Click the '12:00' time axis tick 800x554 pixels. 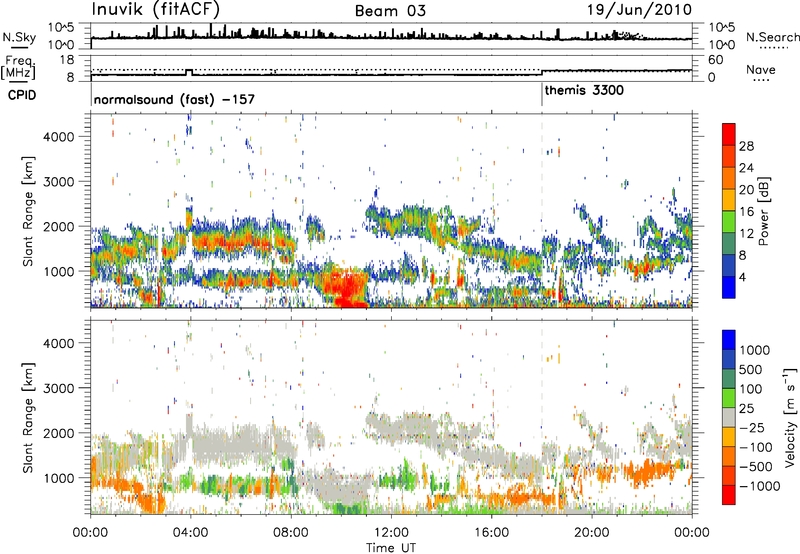(x=391, y=533)
